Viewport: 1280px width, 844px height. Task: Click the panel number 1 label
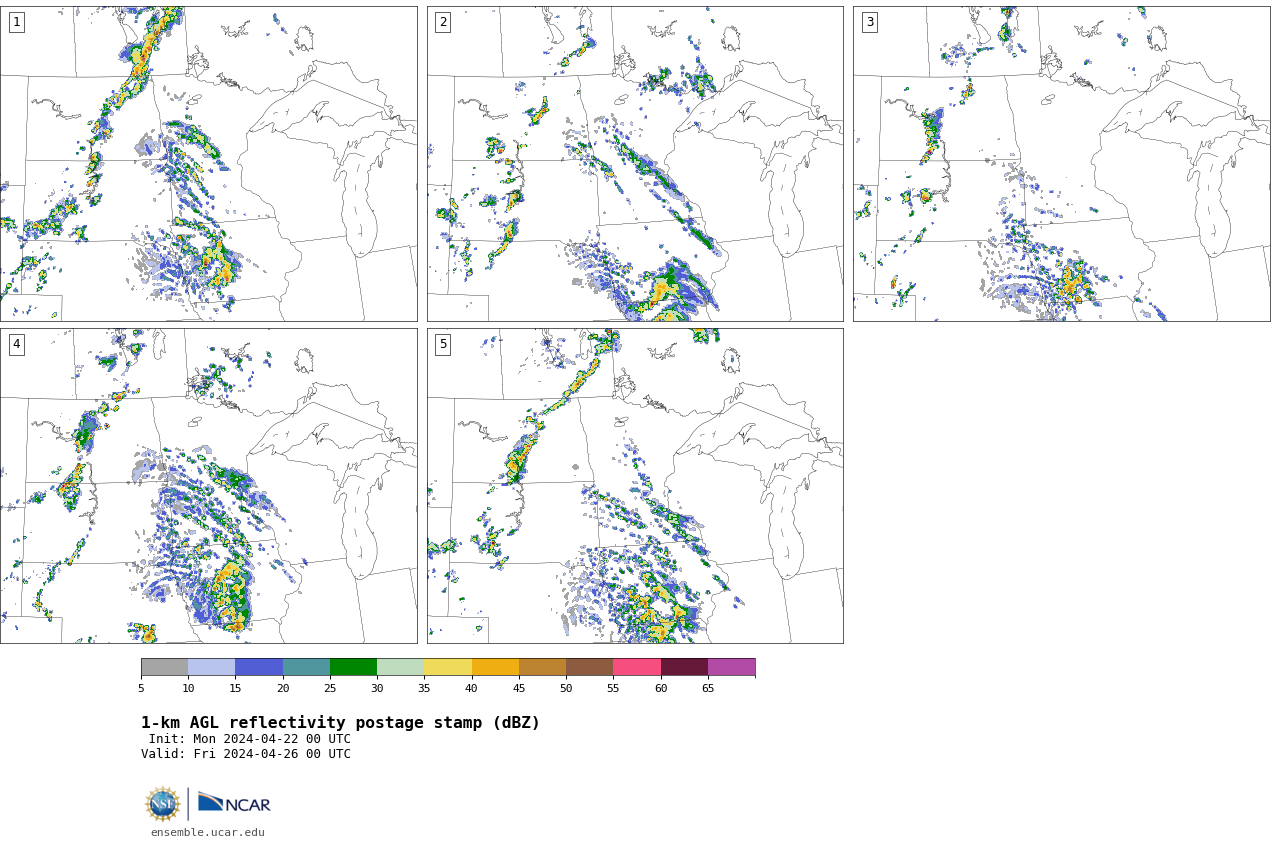[16, 22]
